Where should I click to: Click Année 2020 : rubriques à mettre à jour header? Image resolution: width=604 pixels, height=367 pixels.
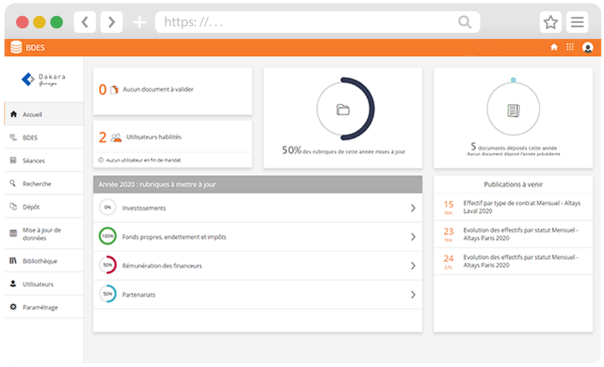tap(258, 184)
